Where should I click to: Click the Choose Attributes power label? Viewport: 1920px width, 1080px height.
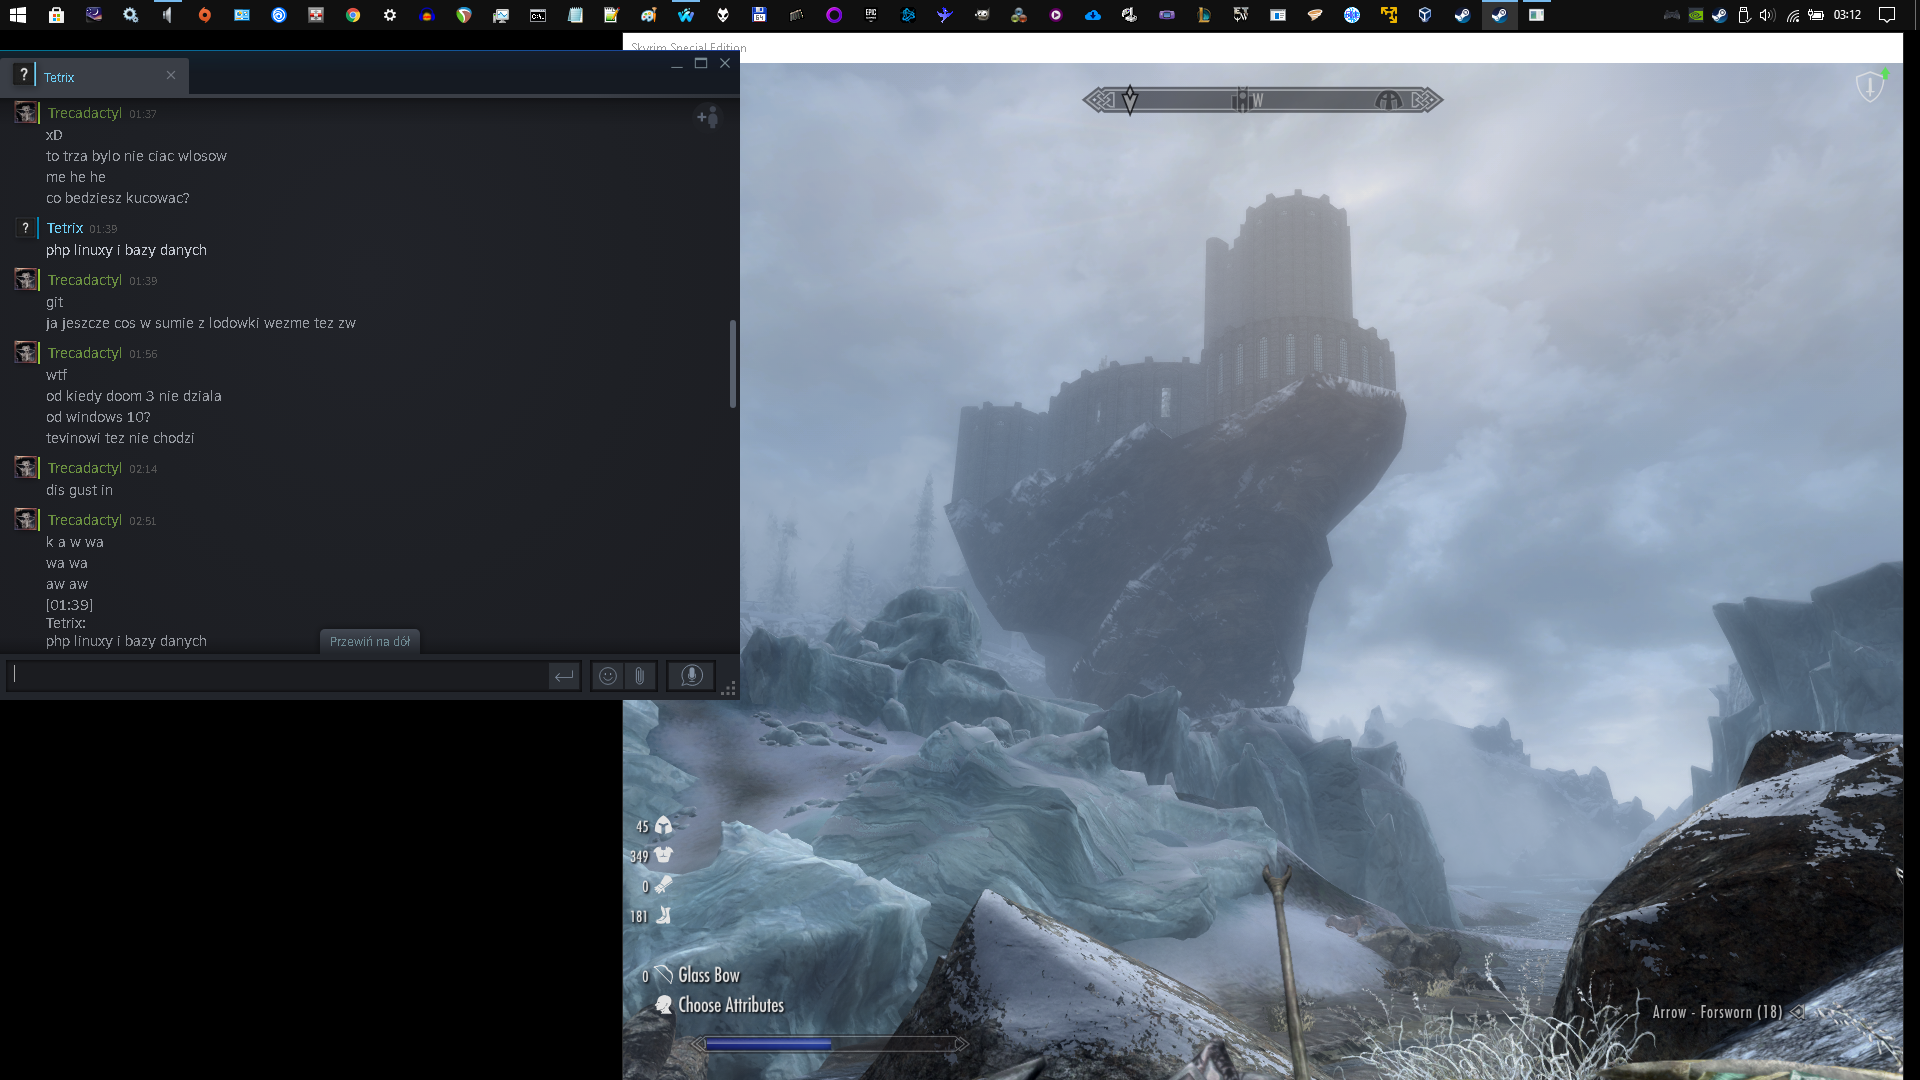click(x=731, y=1005)
